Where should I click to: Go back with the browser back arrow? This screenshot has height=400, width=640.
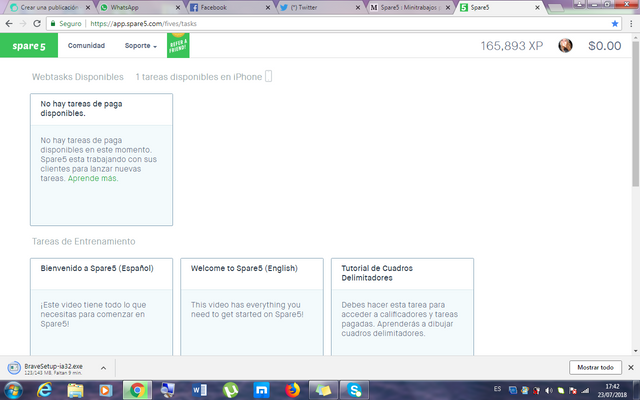coord(9,24)
